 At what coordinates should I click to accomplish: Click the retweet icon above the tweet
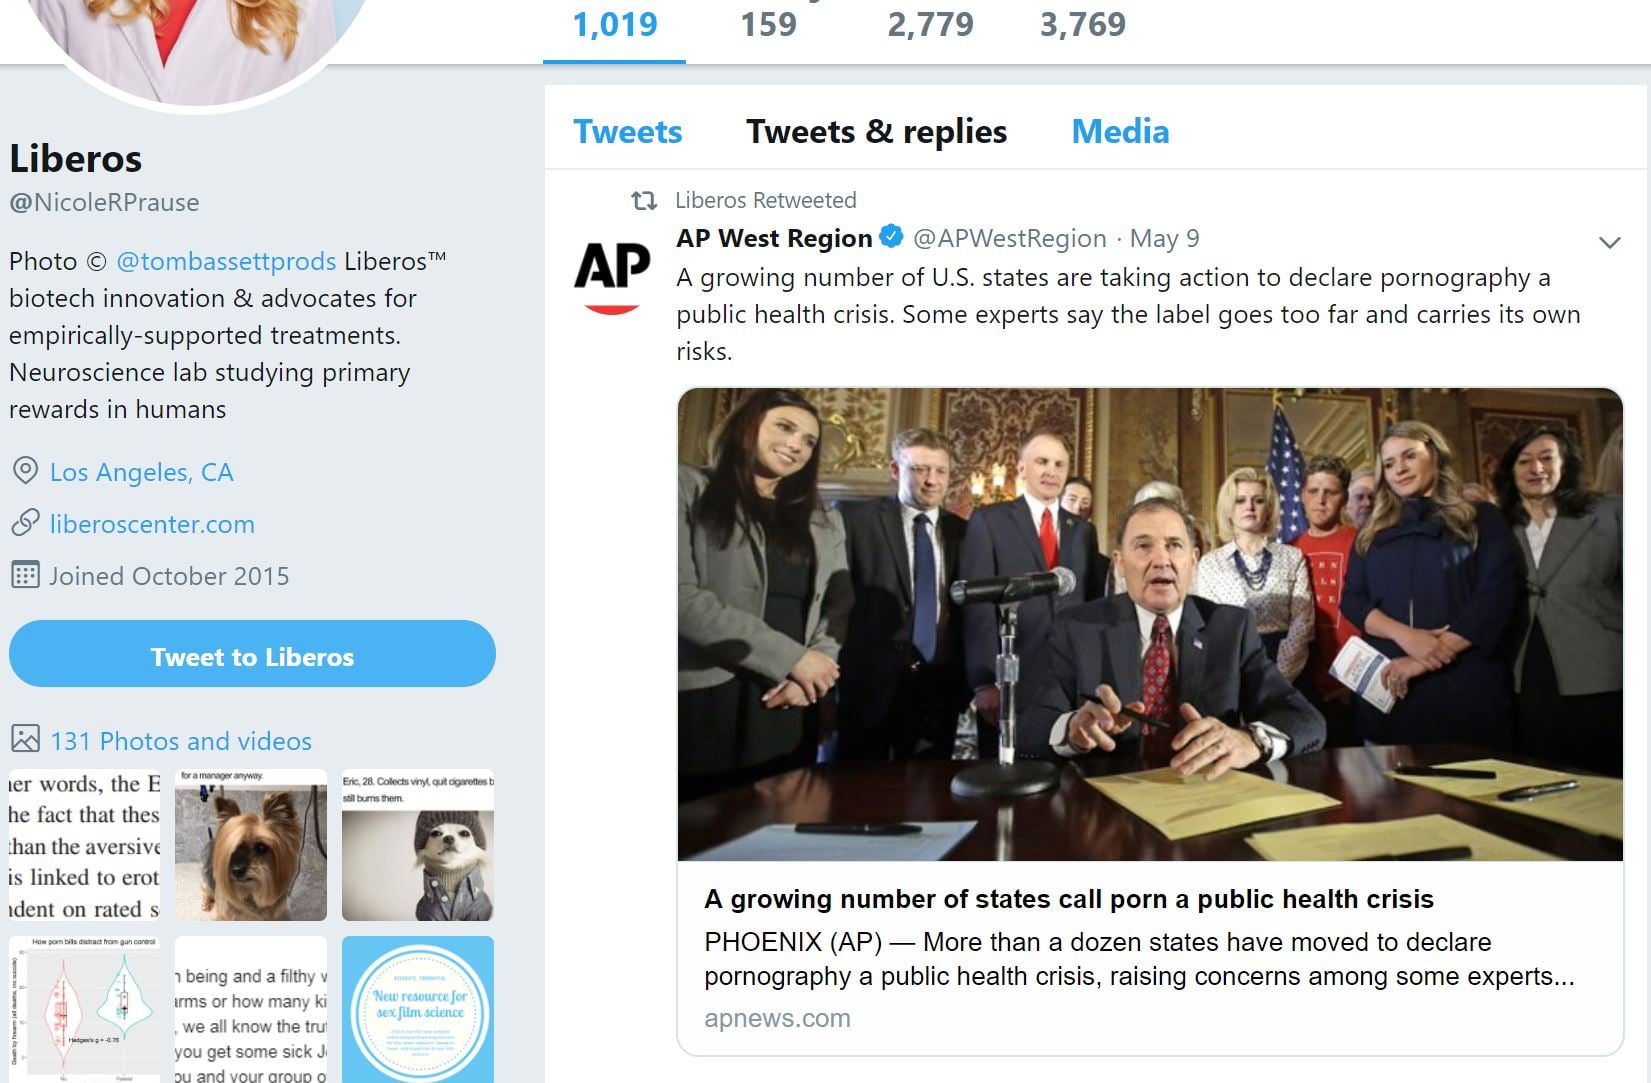pyautogui.click(x=644, y=201)
